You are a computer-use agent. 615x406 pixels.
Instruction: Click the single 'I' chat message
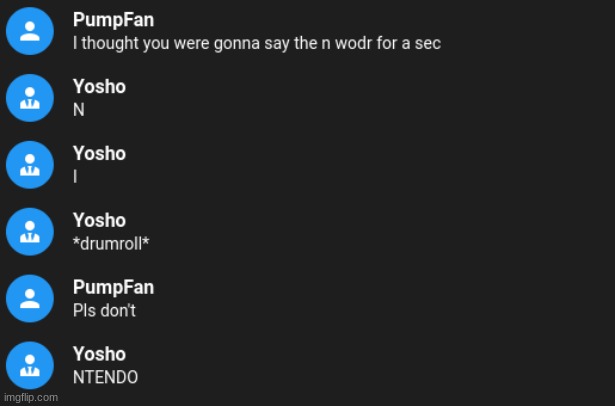75,177
